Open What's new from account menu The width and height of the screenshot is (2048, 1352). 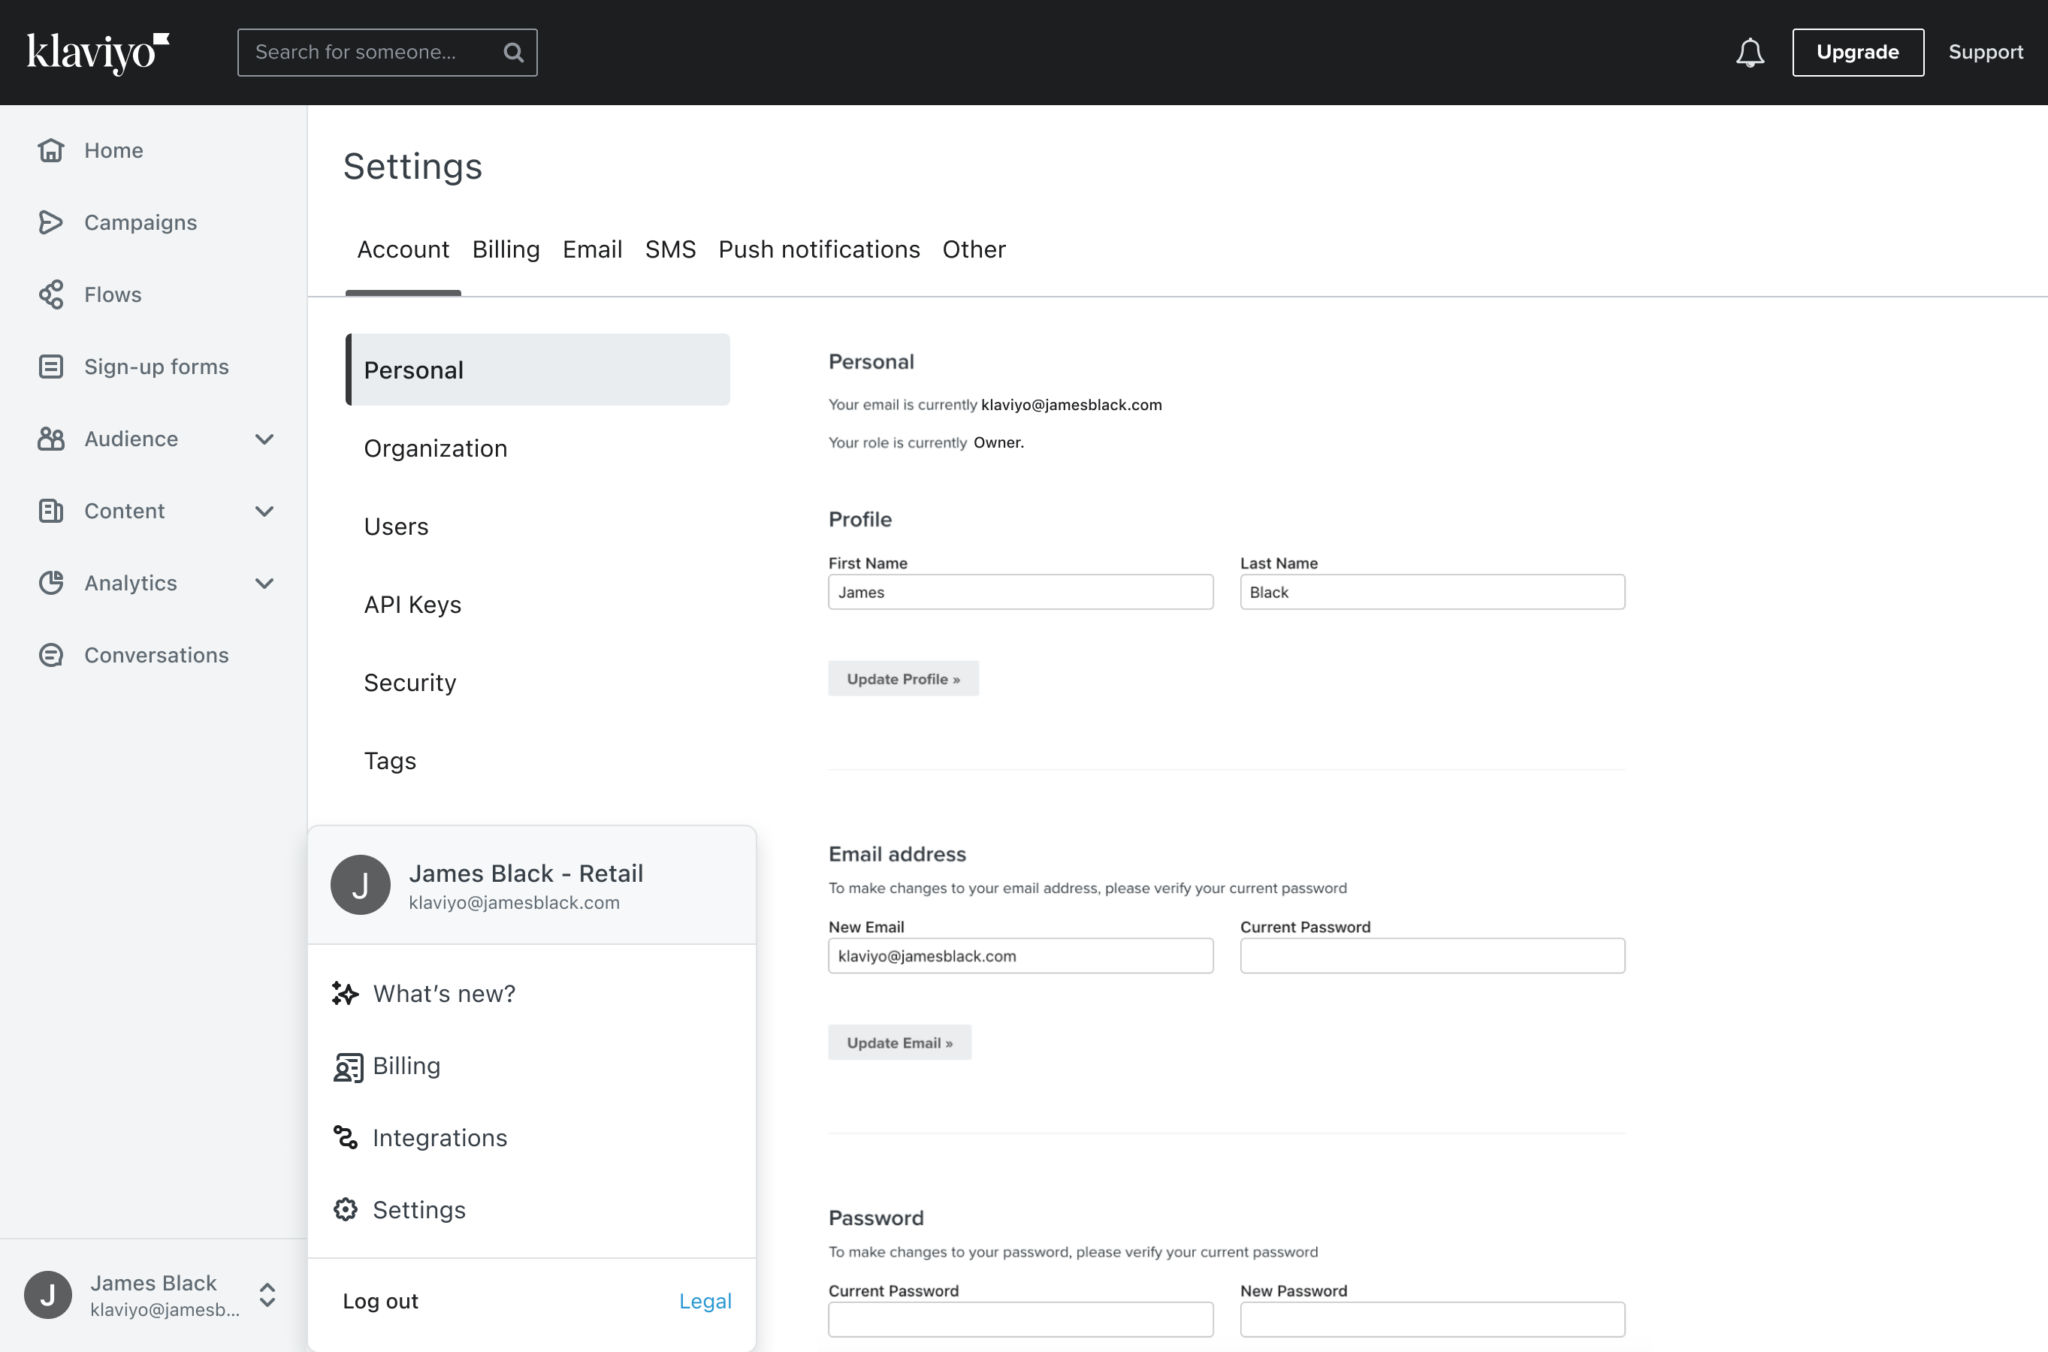(444, 993)
